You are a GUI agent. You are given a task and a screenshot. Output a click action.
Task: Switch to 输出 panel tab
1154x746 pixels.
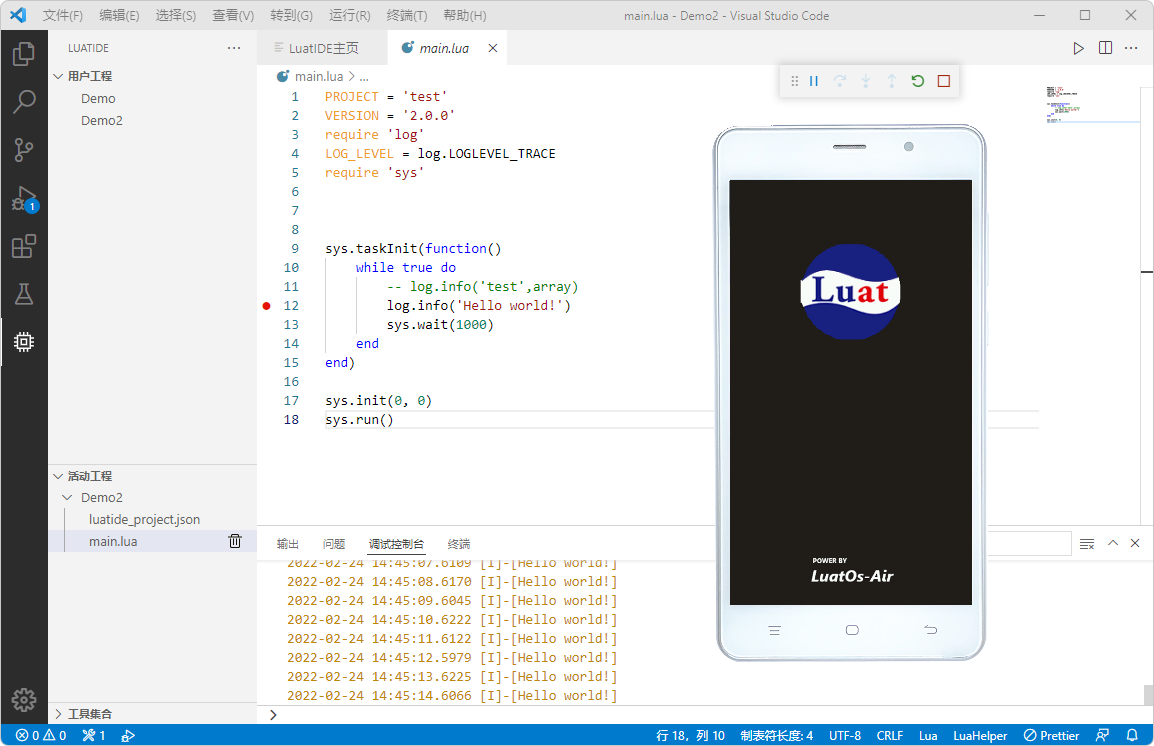click(288, 544)
